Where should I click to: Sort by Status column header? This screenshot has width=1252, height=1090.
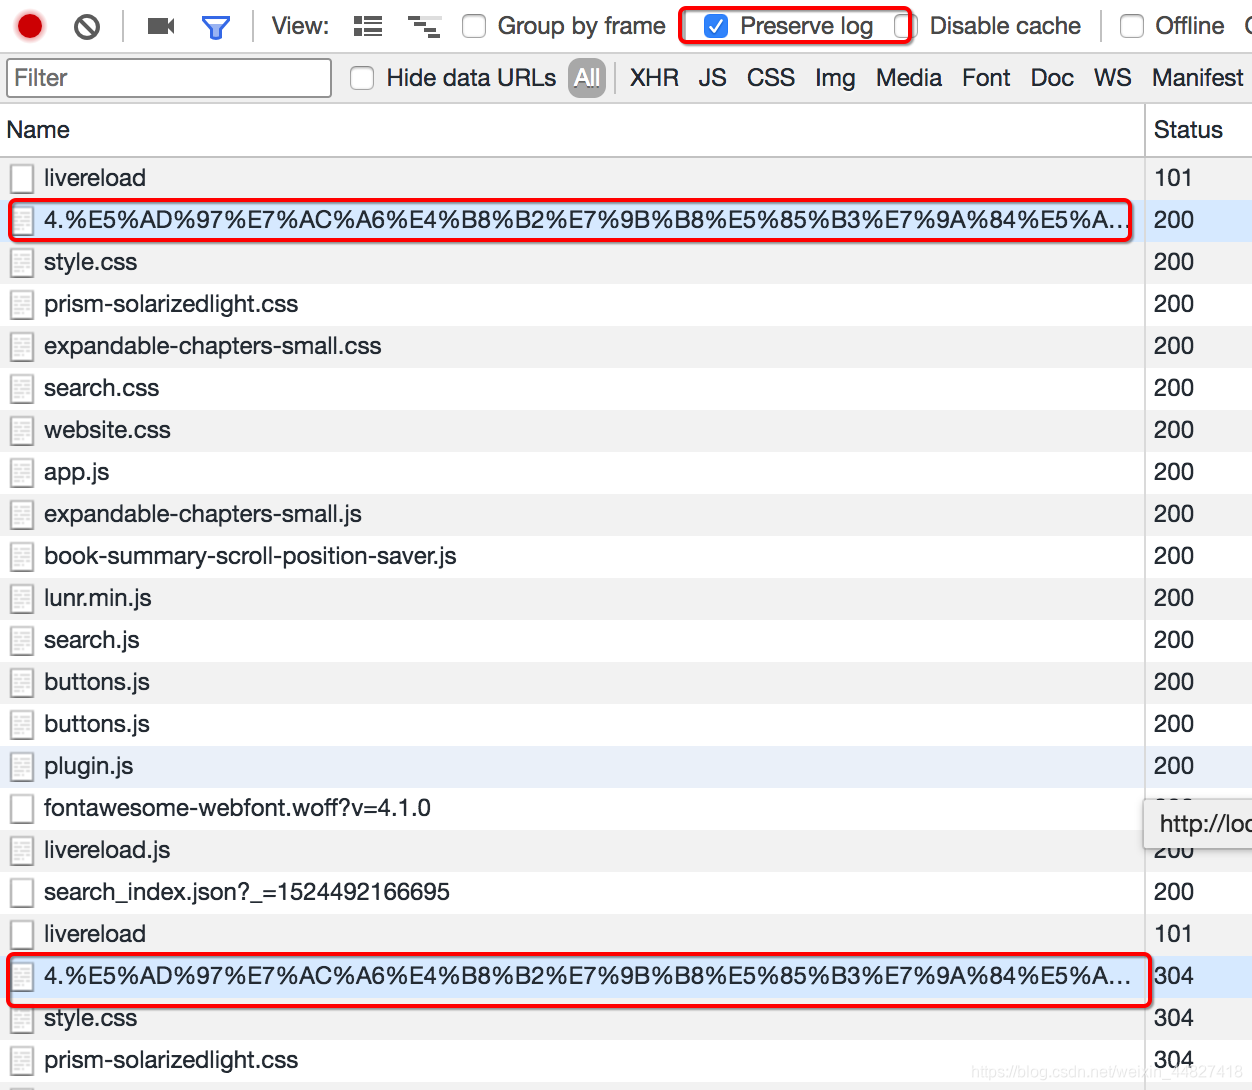1198,130
